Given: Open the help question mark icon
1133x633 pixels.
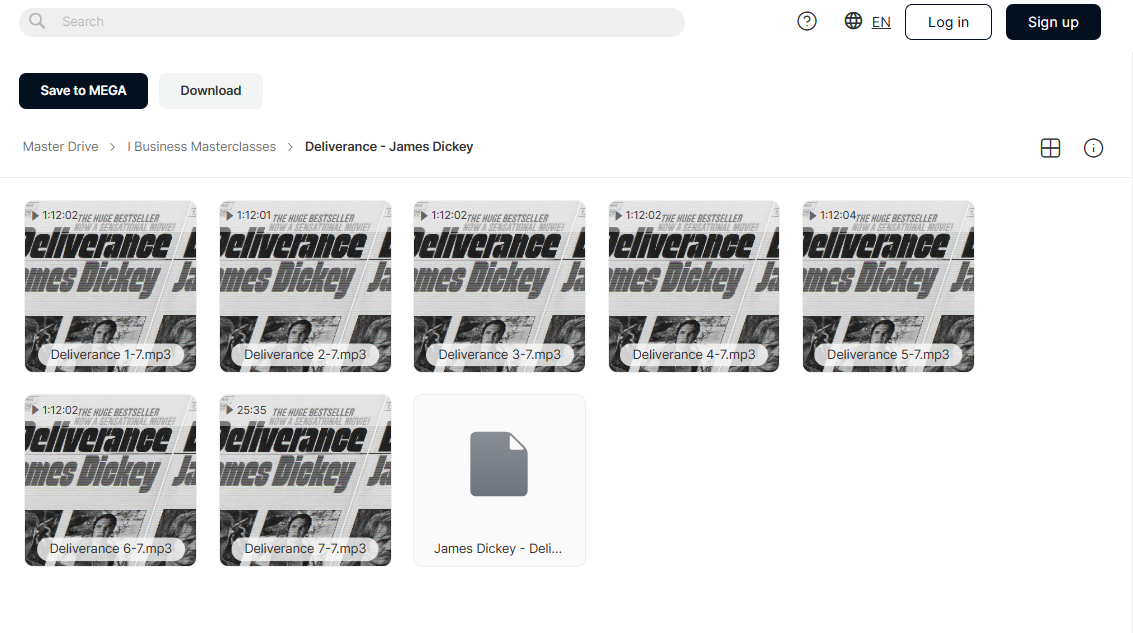Looking at the screenshot, I should pyautogui.click(x=807, y=22).
